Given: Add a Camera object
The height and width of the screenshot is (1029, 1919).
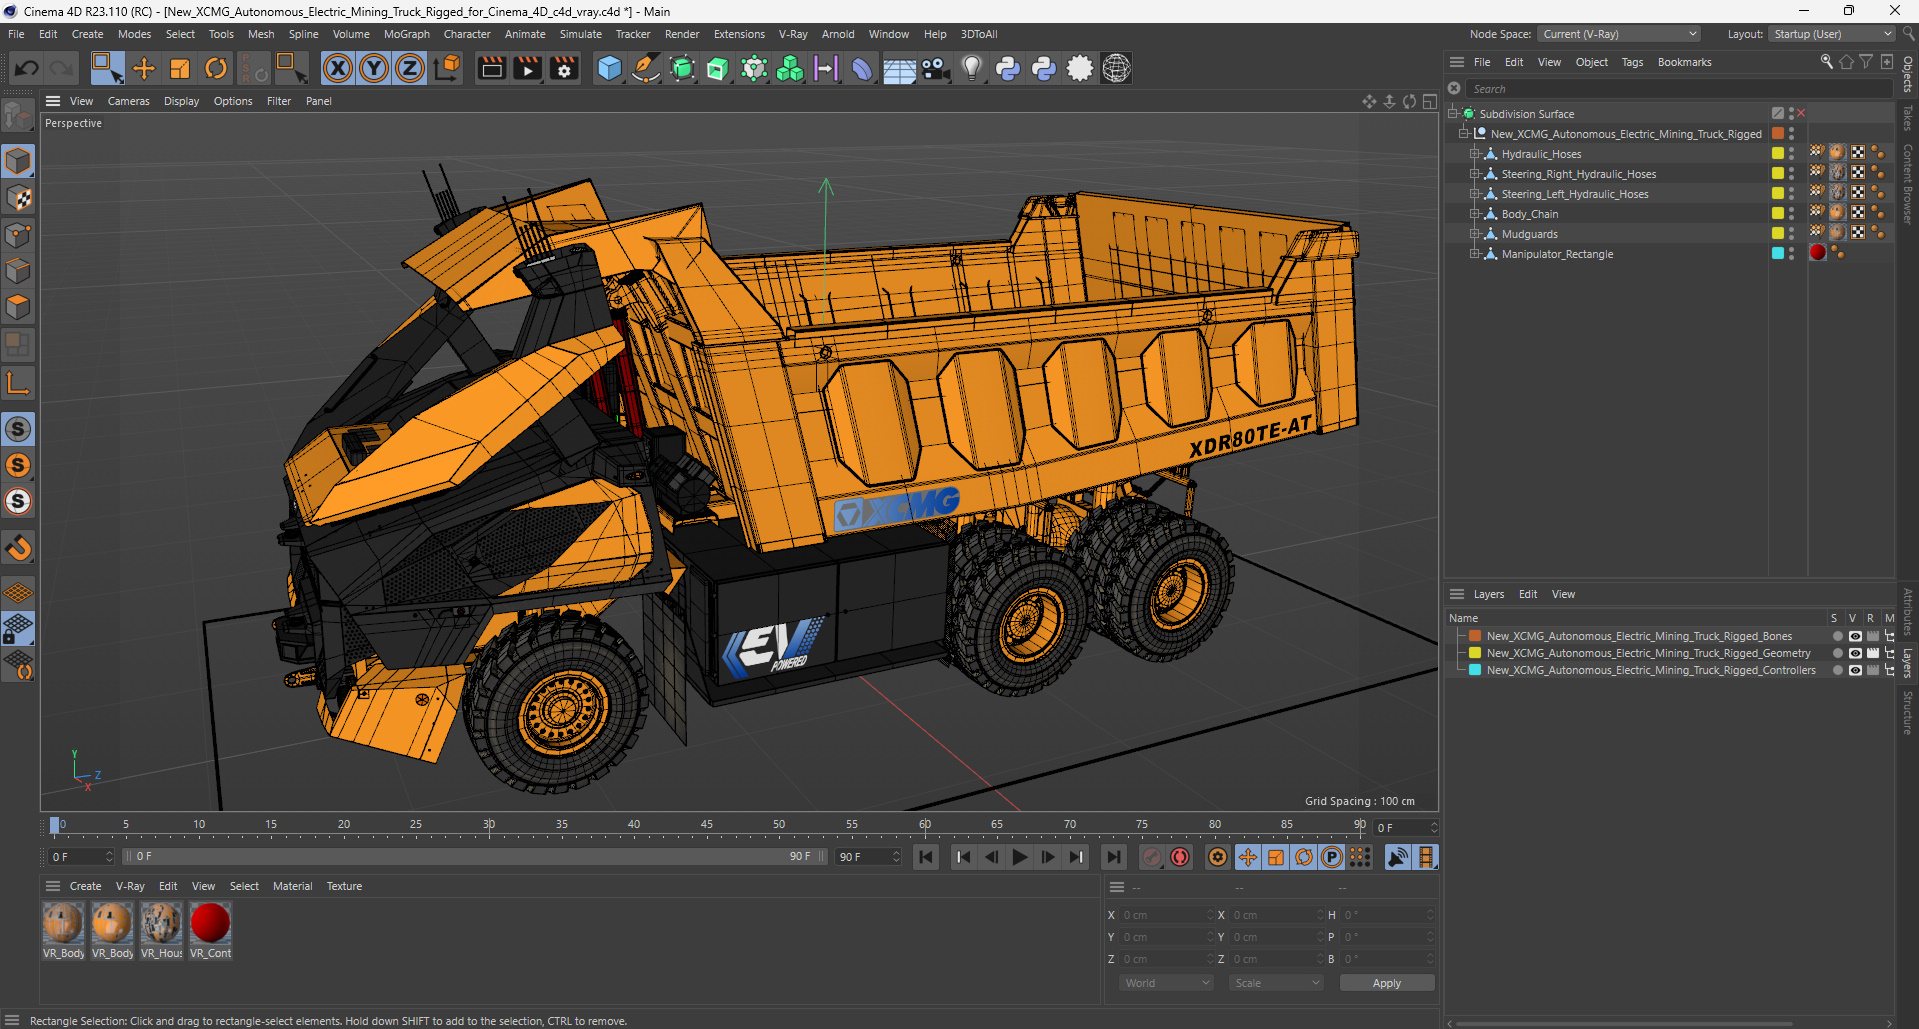Looking at the screenshot, I should point(935,68).
